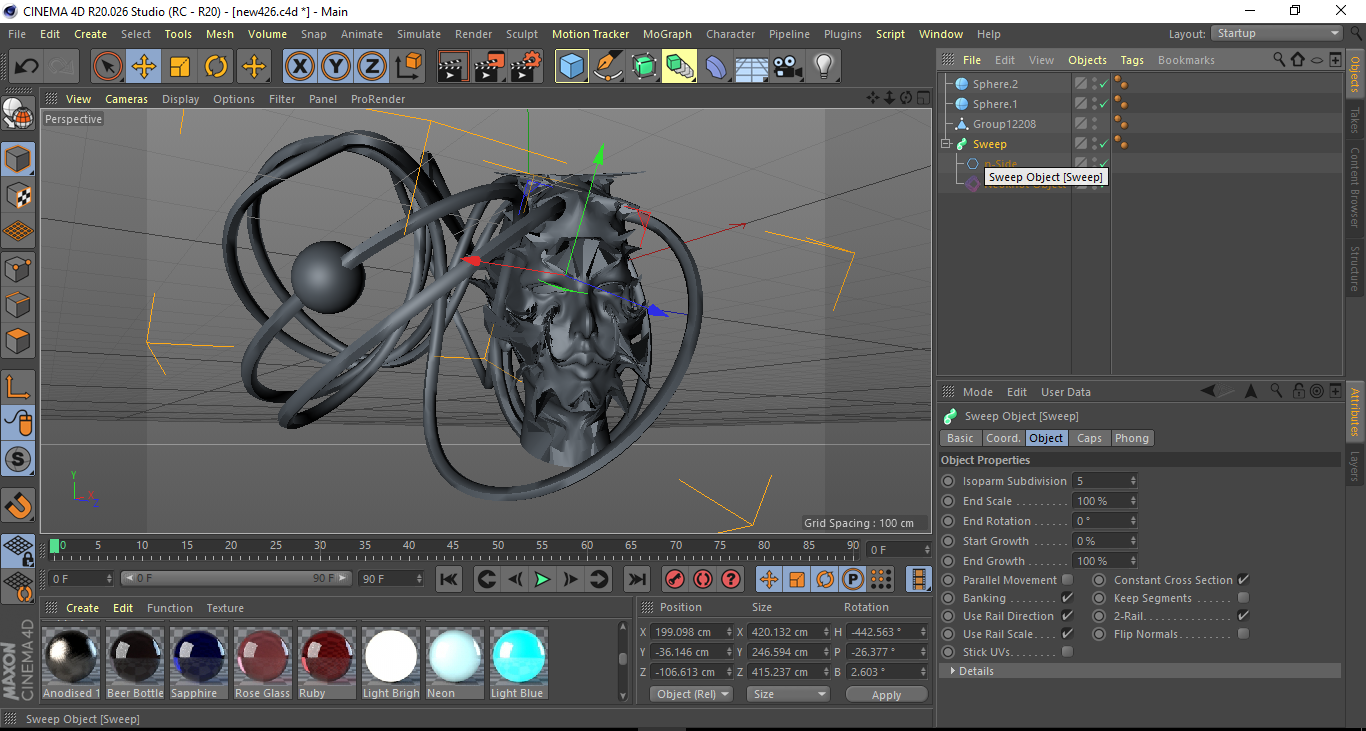This screenshot has width=1366, height=731.
Task: Click the Apply button
Action: pos(886,694)
